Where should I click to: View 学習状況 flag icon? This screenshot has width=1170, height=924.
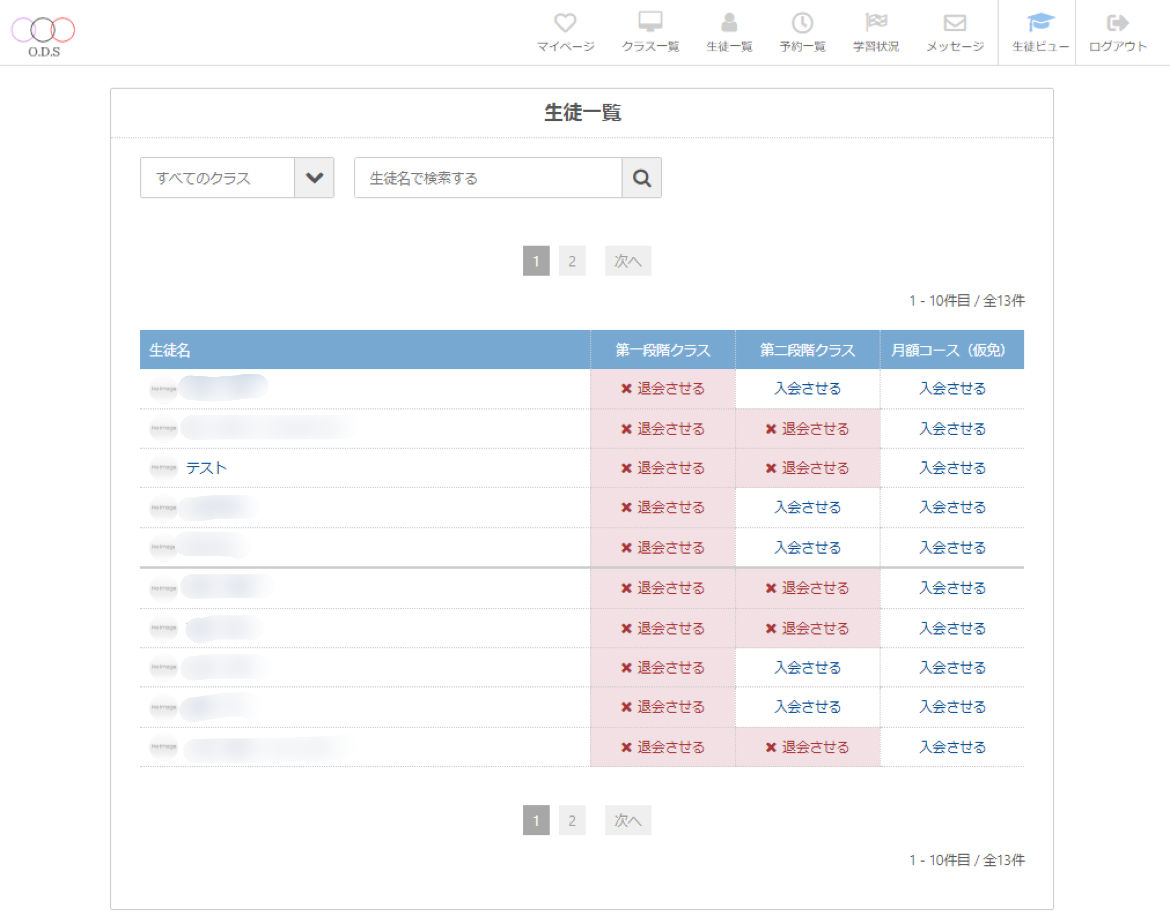[875, 23]
